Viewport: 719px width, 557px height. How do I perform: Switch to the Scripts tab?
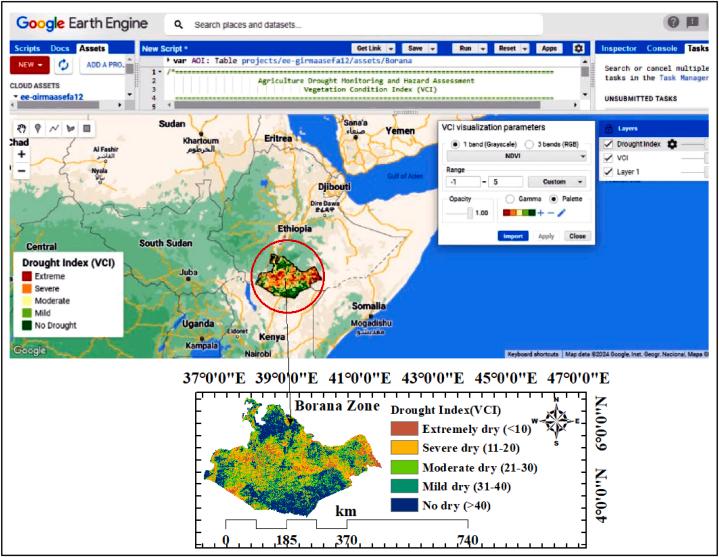[27, 48]
